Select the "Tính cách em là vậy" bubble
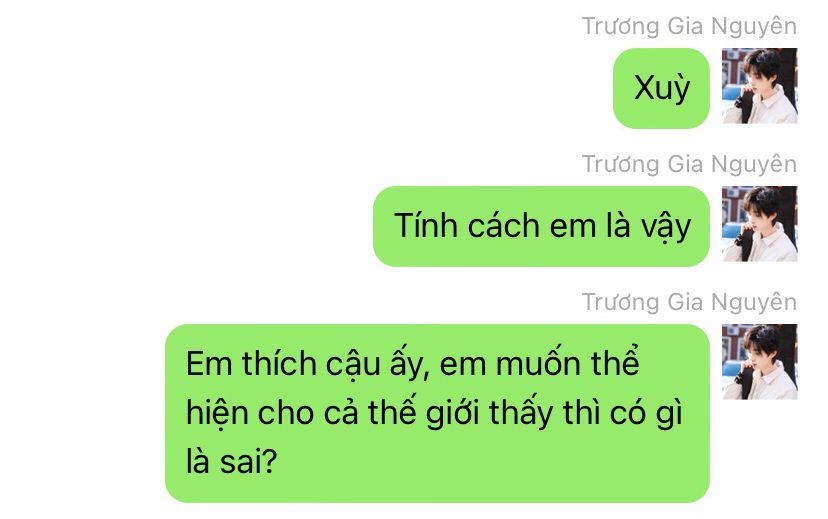828x519 pixels. pos(541,226)
